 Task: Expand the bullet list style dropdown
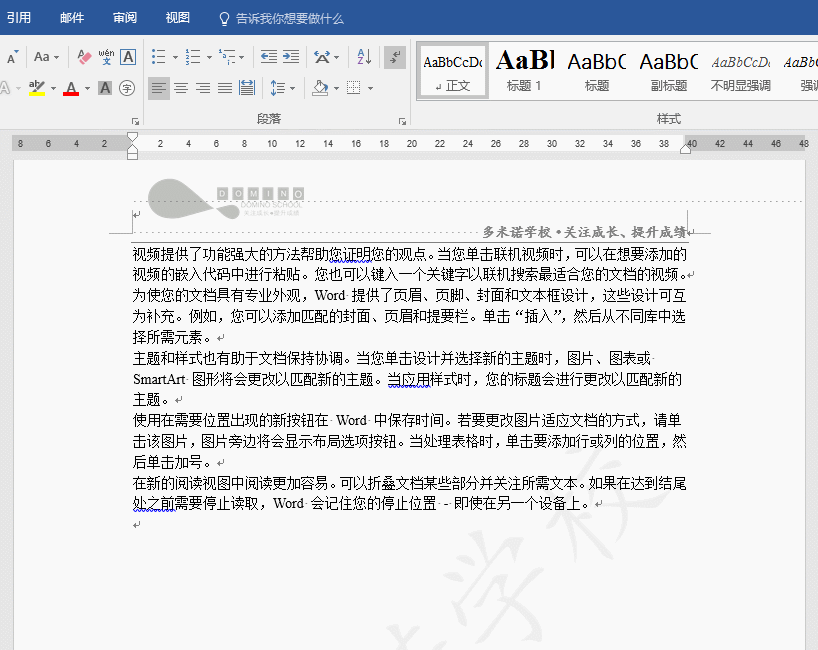(175, 58)
